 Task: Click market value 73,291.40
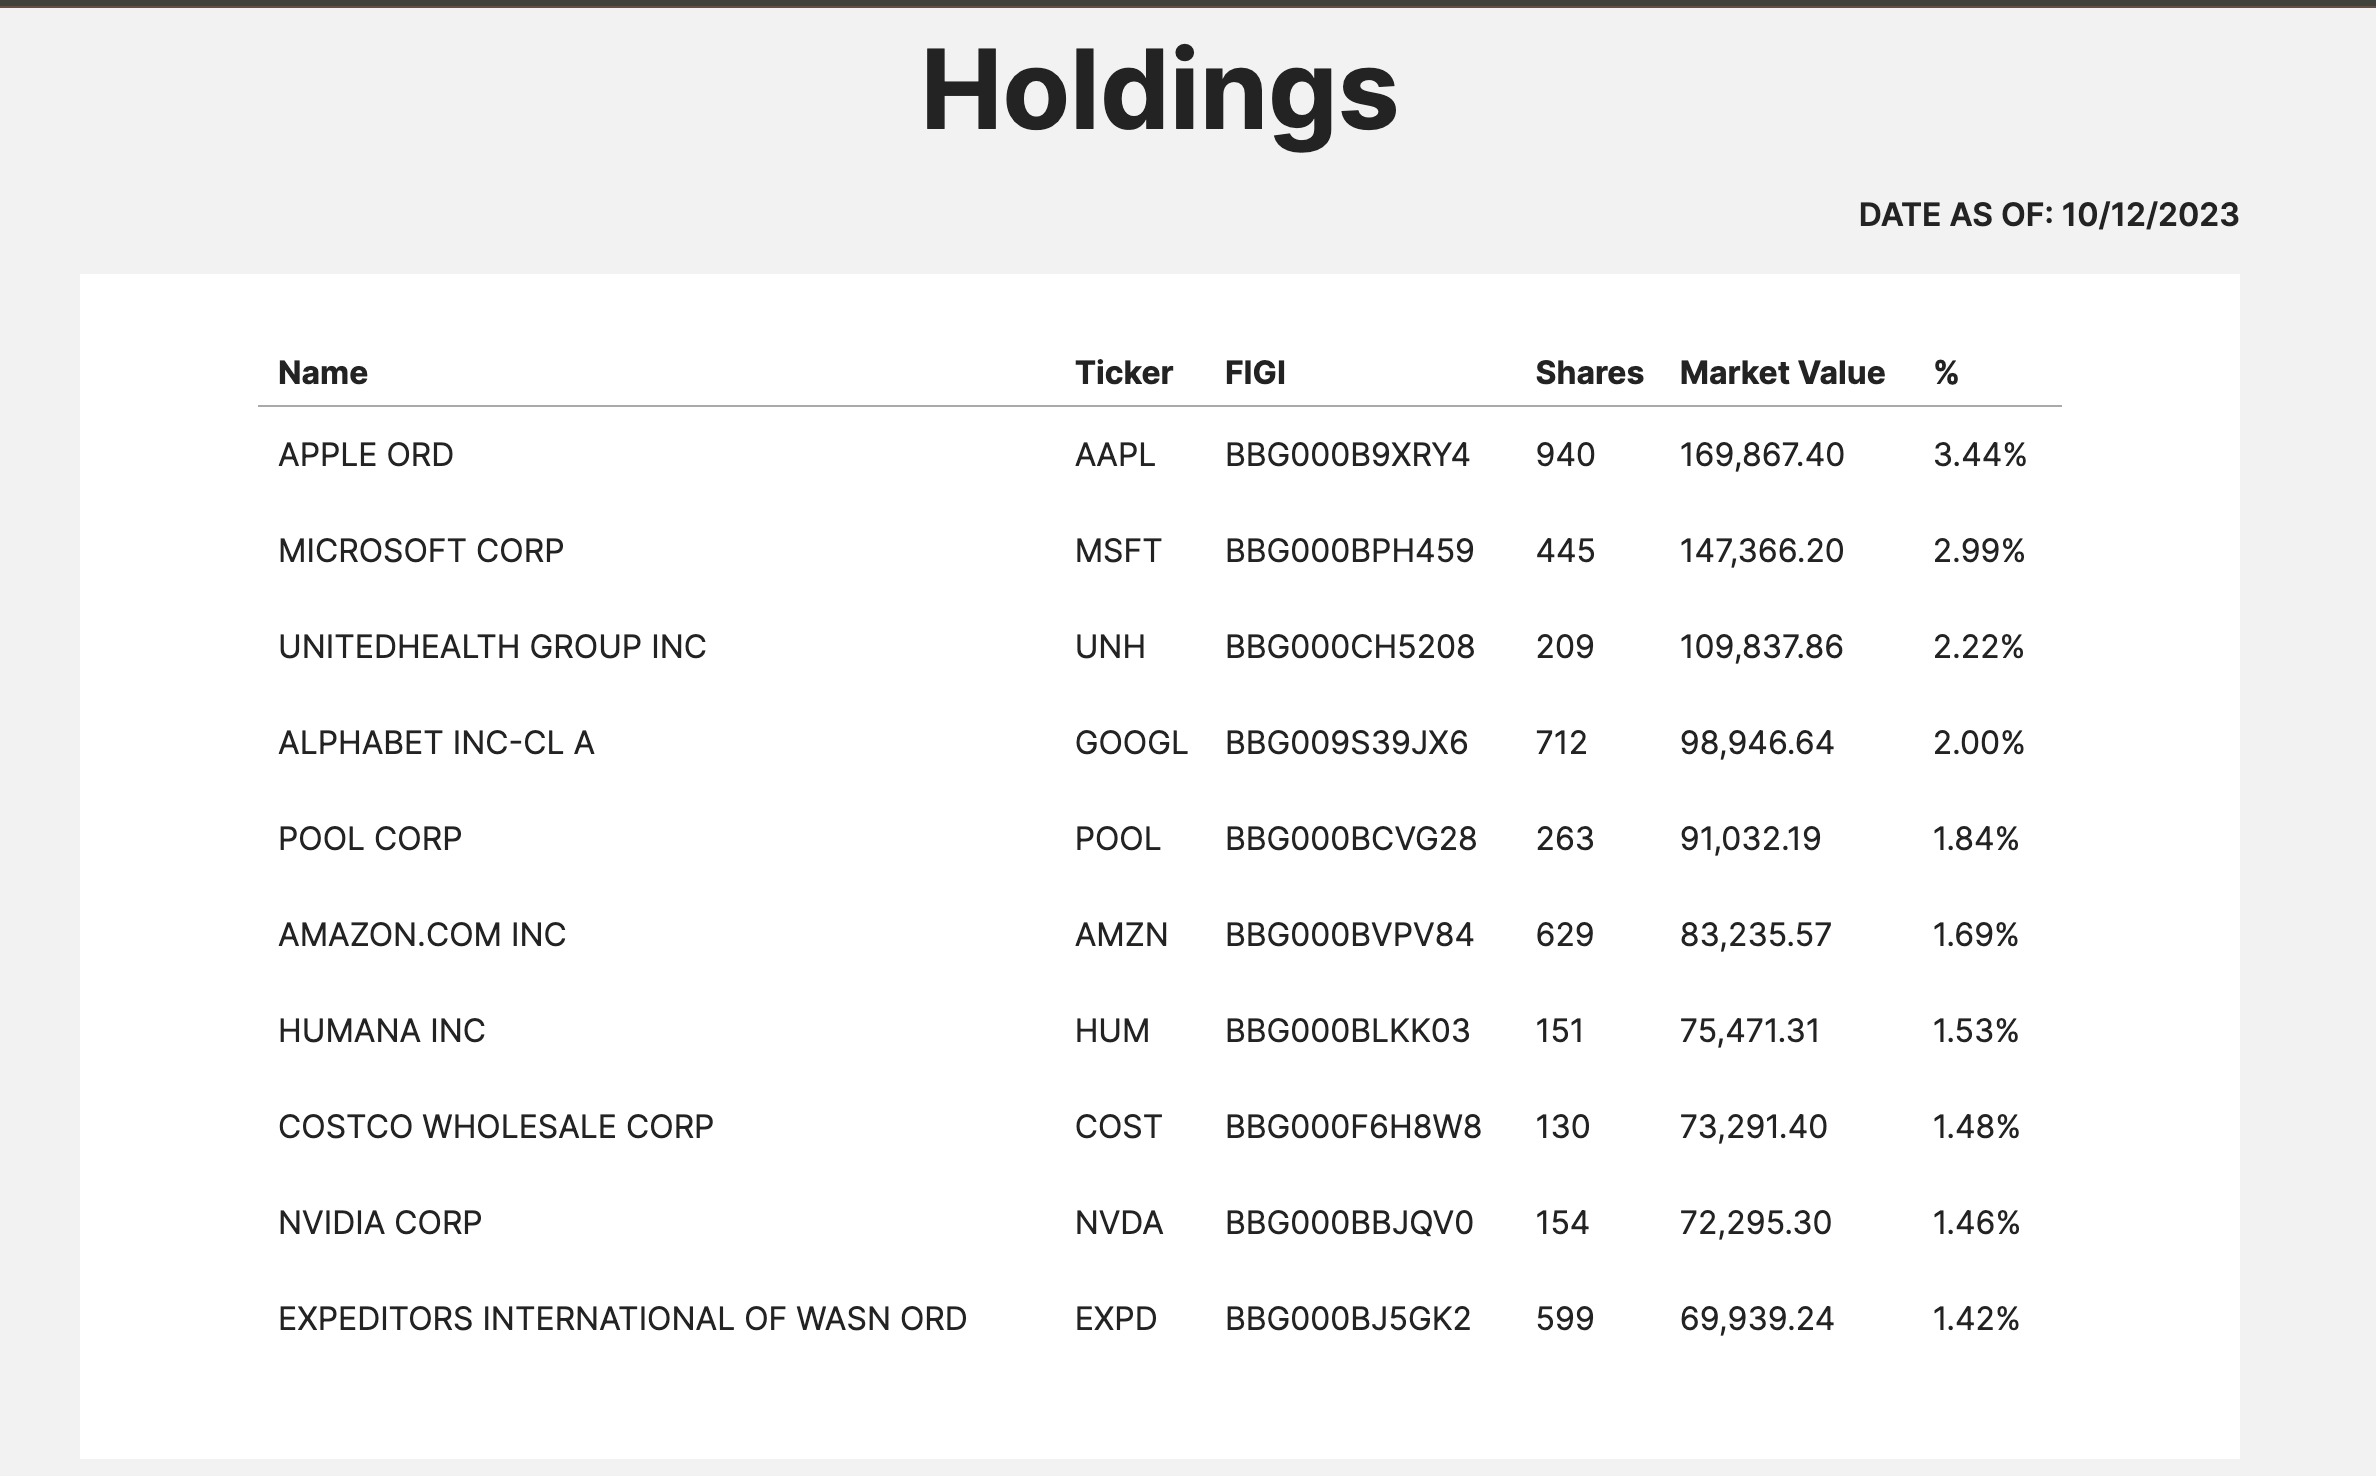tap(1753, 1127)
